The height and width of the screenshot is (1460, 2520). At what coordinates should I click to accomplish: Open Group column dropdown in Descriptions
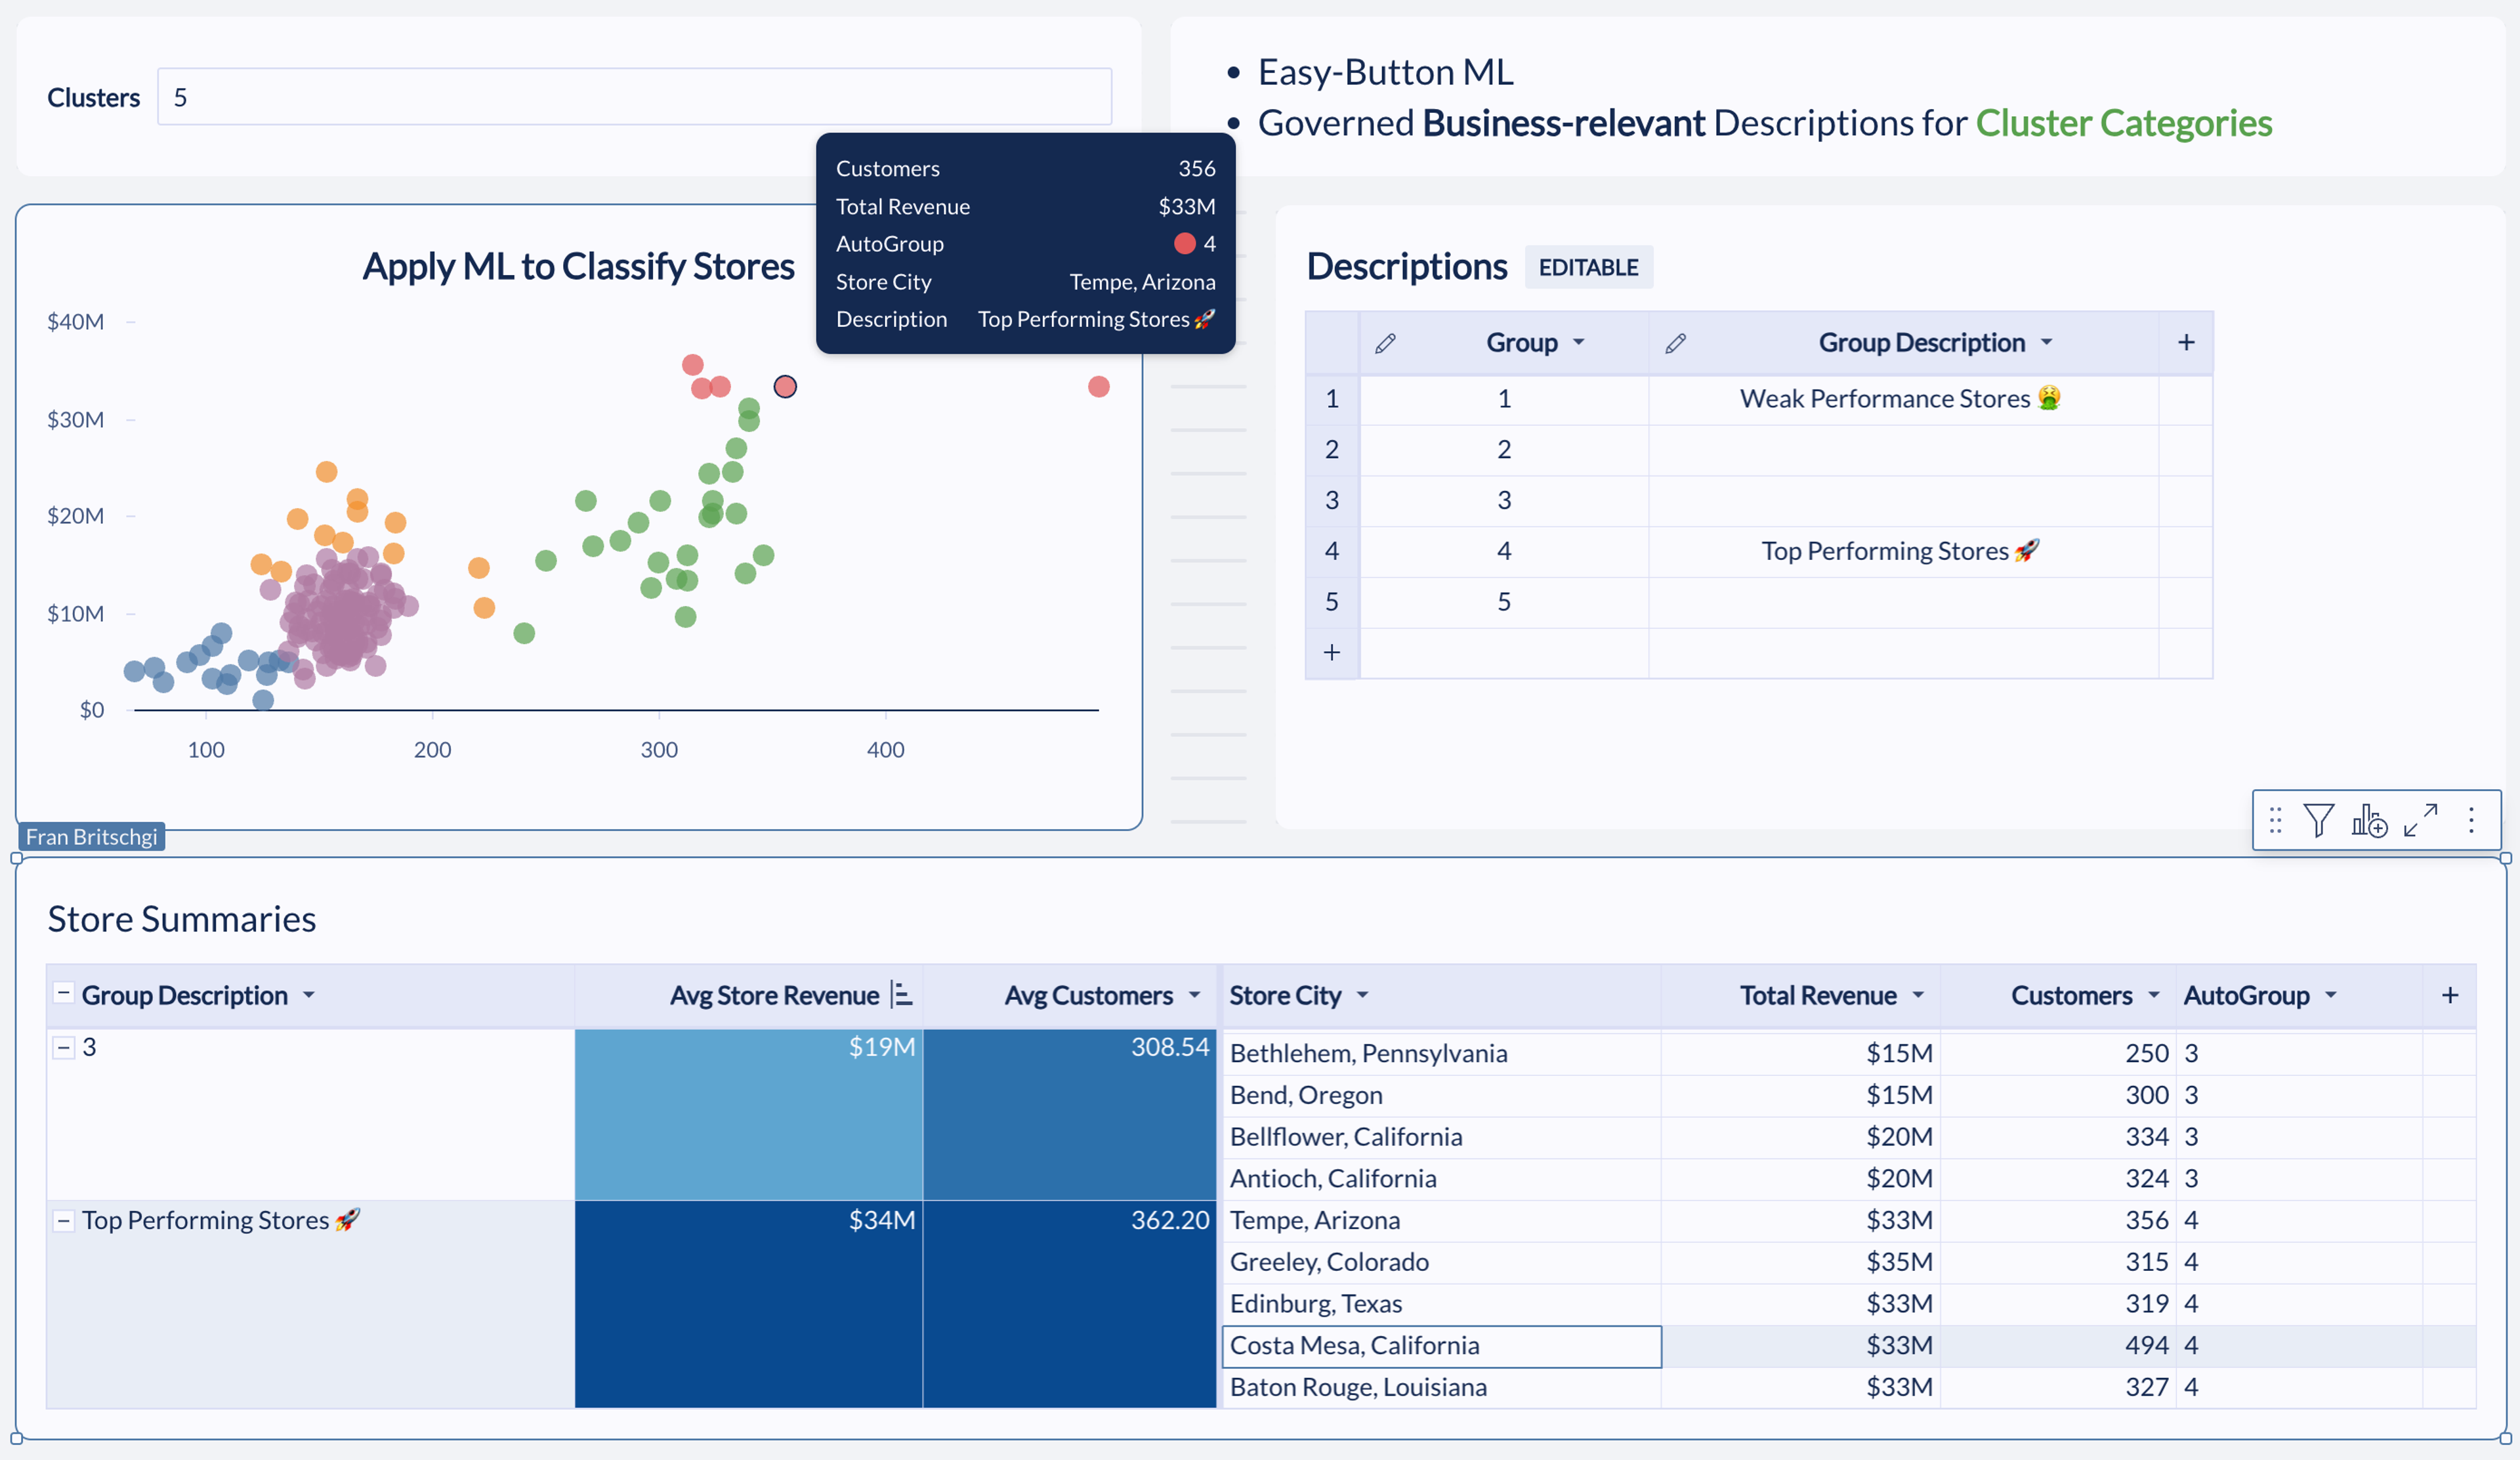click(x=1579, y=343)
